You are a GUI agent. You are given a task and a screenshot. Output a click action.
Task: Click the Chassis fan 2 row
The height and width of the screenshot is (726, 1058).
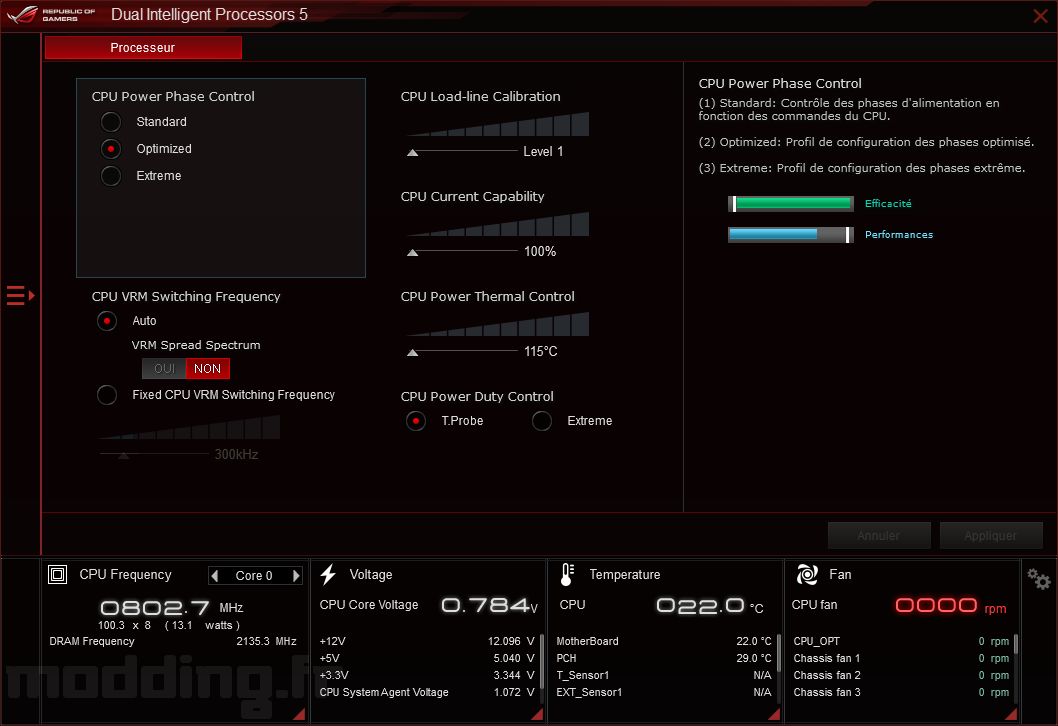[x=901, y=675]
